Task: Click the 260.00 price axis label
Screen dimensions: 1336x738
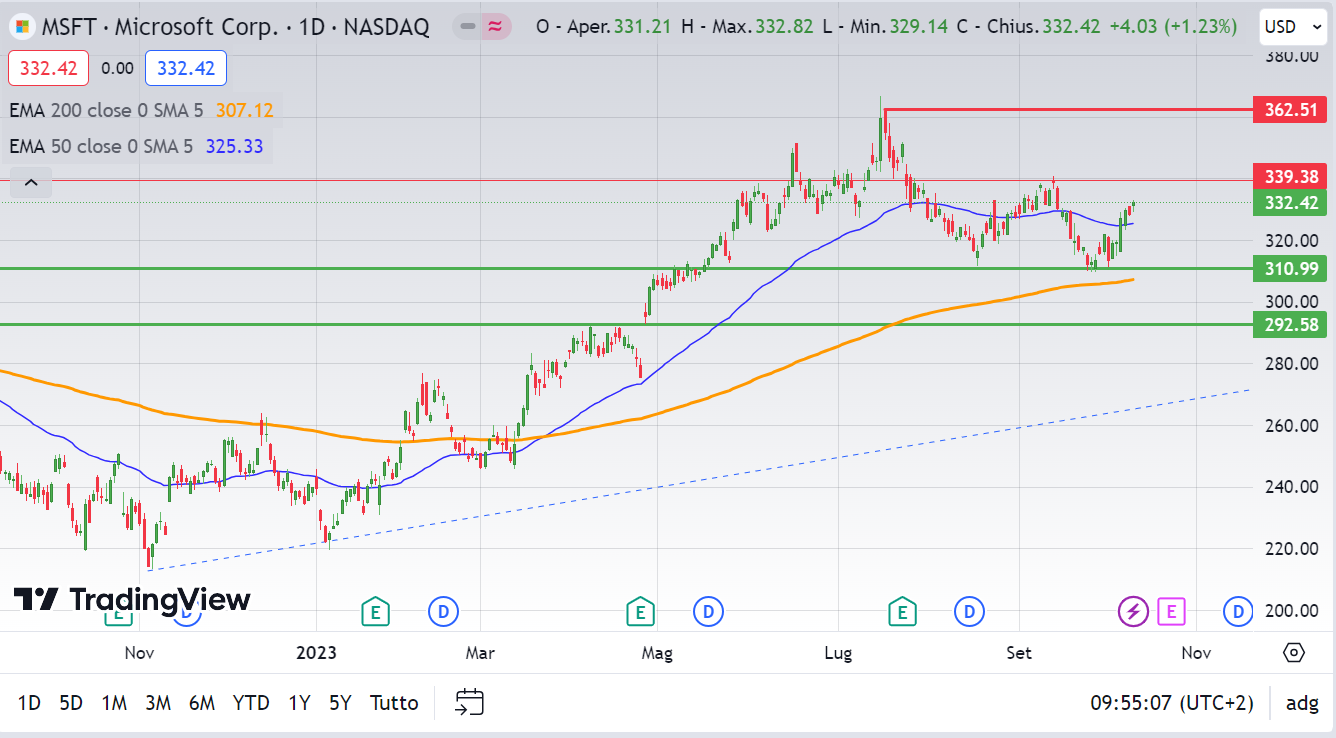Action: [x=1290, y=425]
